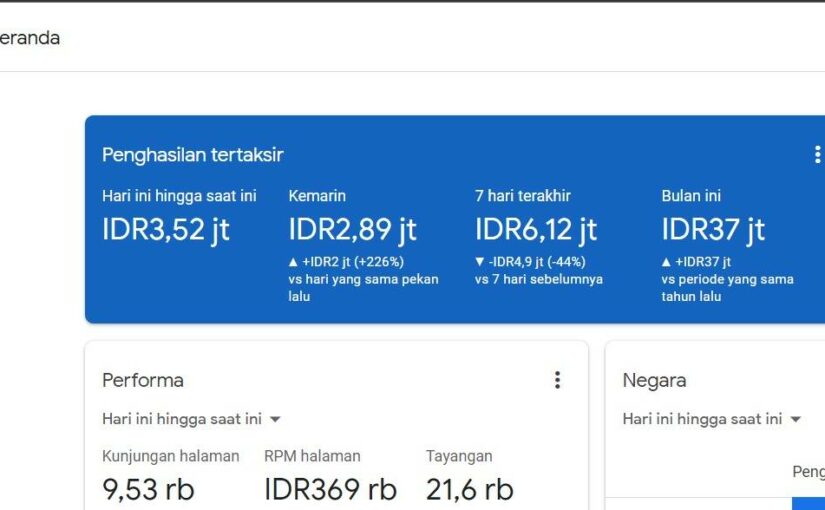The width and height of the screenshot is (825, 510).
Task: Click the Performa card heading
Action: pos(143,380)
